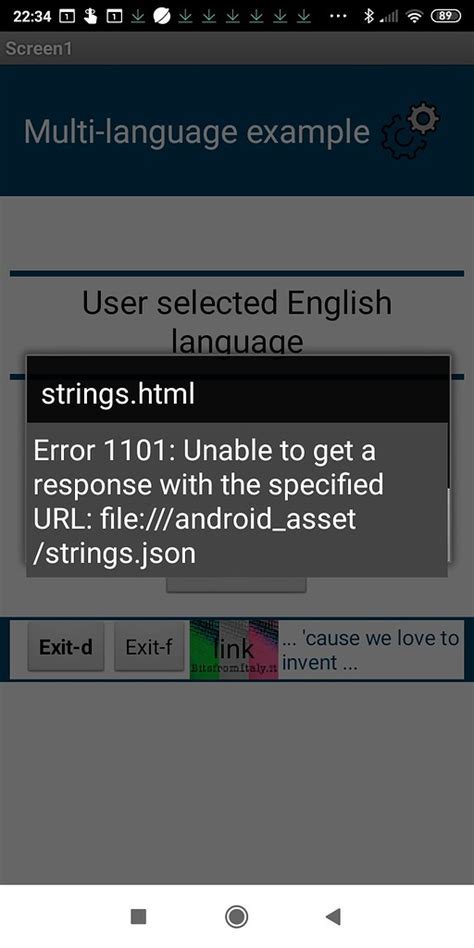Tap the Error 1101 message text
474x948 pixels.
tap(208, 502)
